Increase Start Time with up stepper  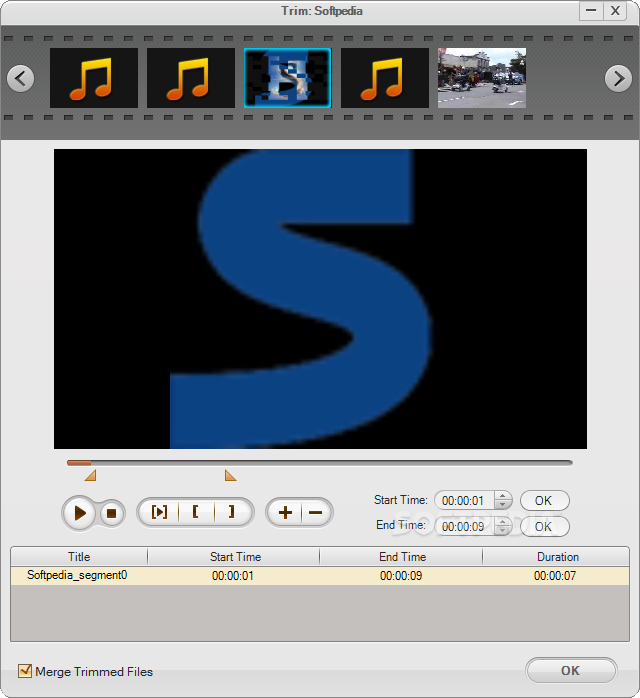click(502, 496)
